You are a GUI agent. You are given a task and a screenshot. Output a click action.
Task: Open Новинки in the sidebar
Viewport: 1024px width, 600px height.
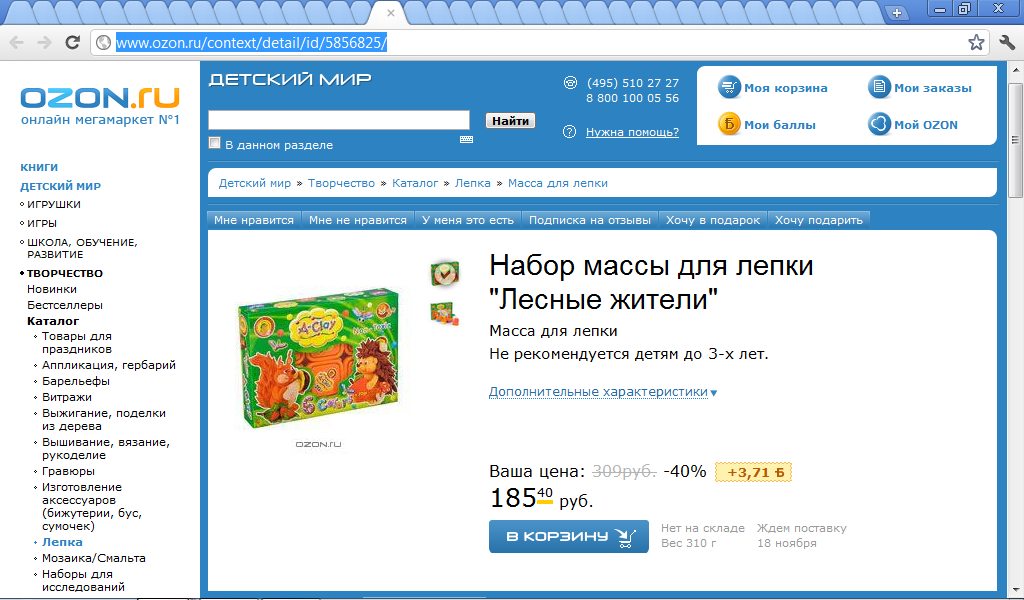pyautogui.click(x=52, y=289)
